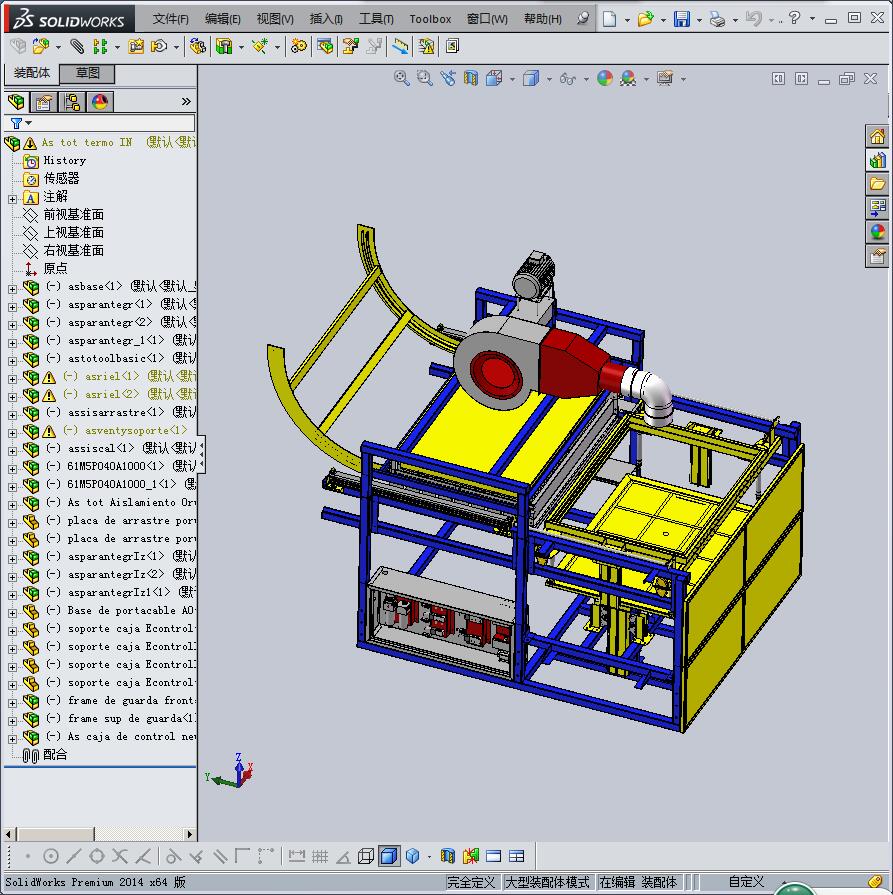Viewport: 893px width, 895px height.
Task: Open File Explorer folder icon in task pane
Action: point(876,184)
